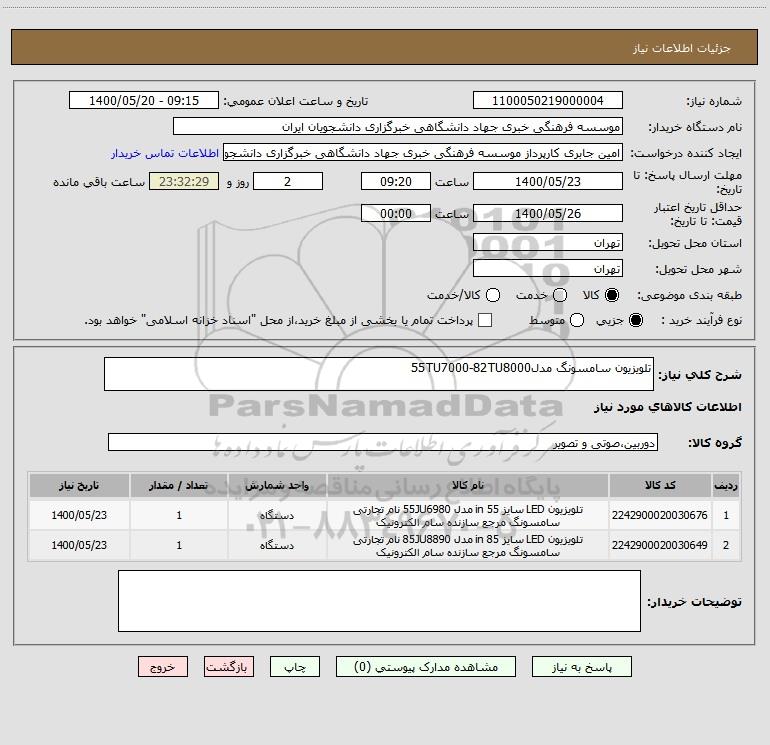Viewport: 770px width, 745px height.
Task: Click the خروج exit button
Action: click(x=163, y=666)
